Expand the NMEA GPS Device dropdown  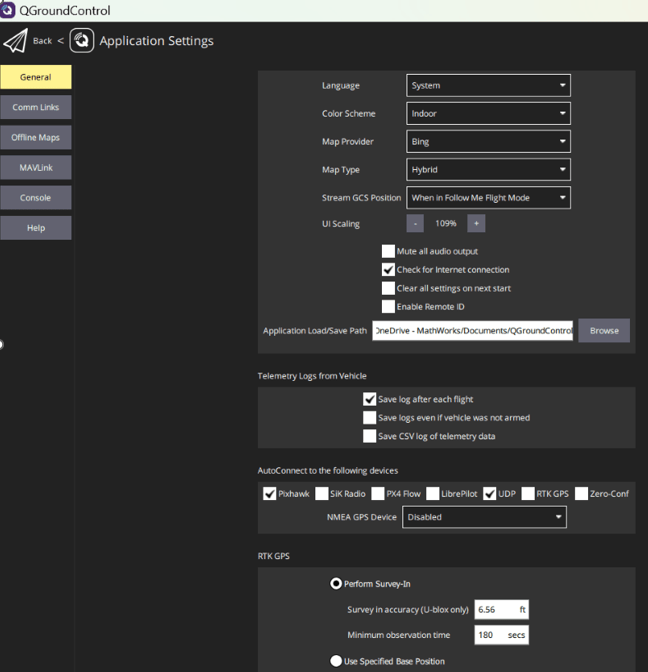tap(484, 517)
